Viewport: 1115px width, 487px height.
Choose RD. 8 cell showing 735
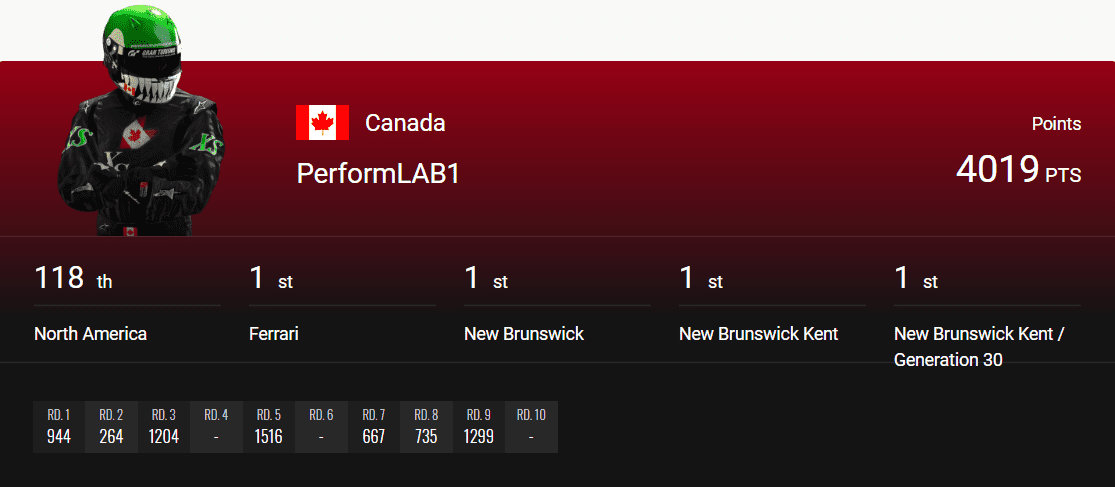coord(426,427)
